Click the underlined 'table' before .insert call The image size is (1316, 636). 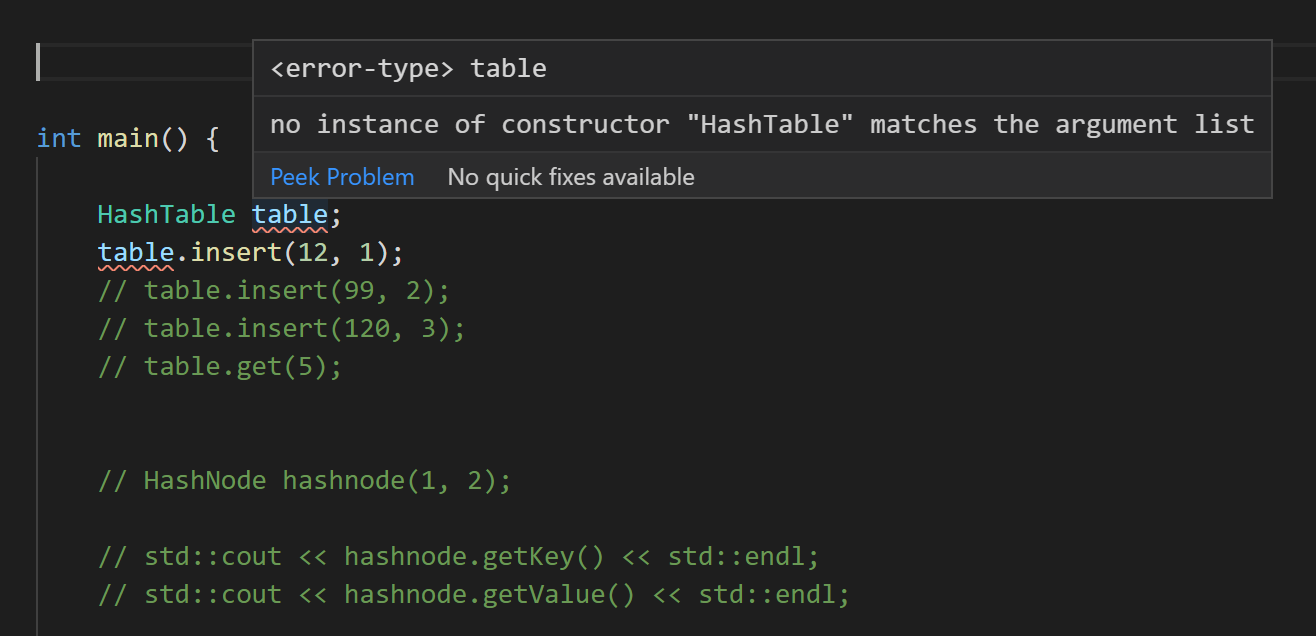pos(135,252)
